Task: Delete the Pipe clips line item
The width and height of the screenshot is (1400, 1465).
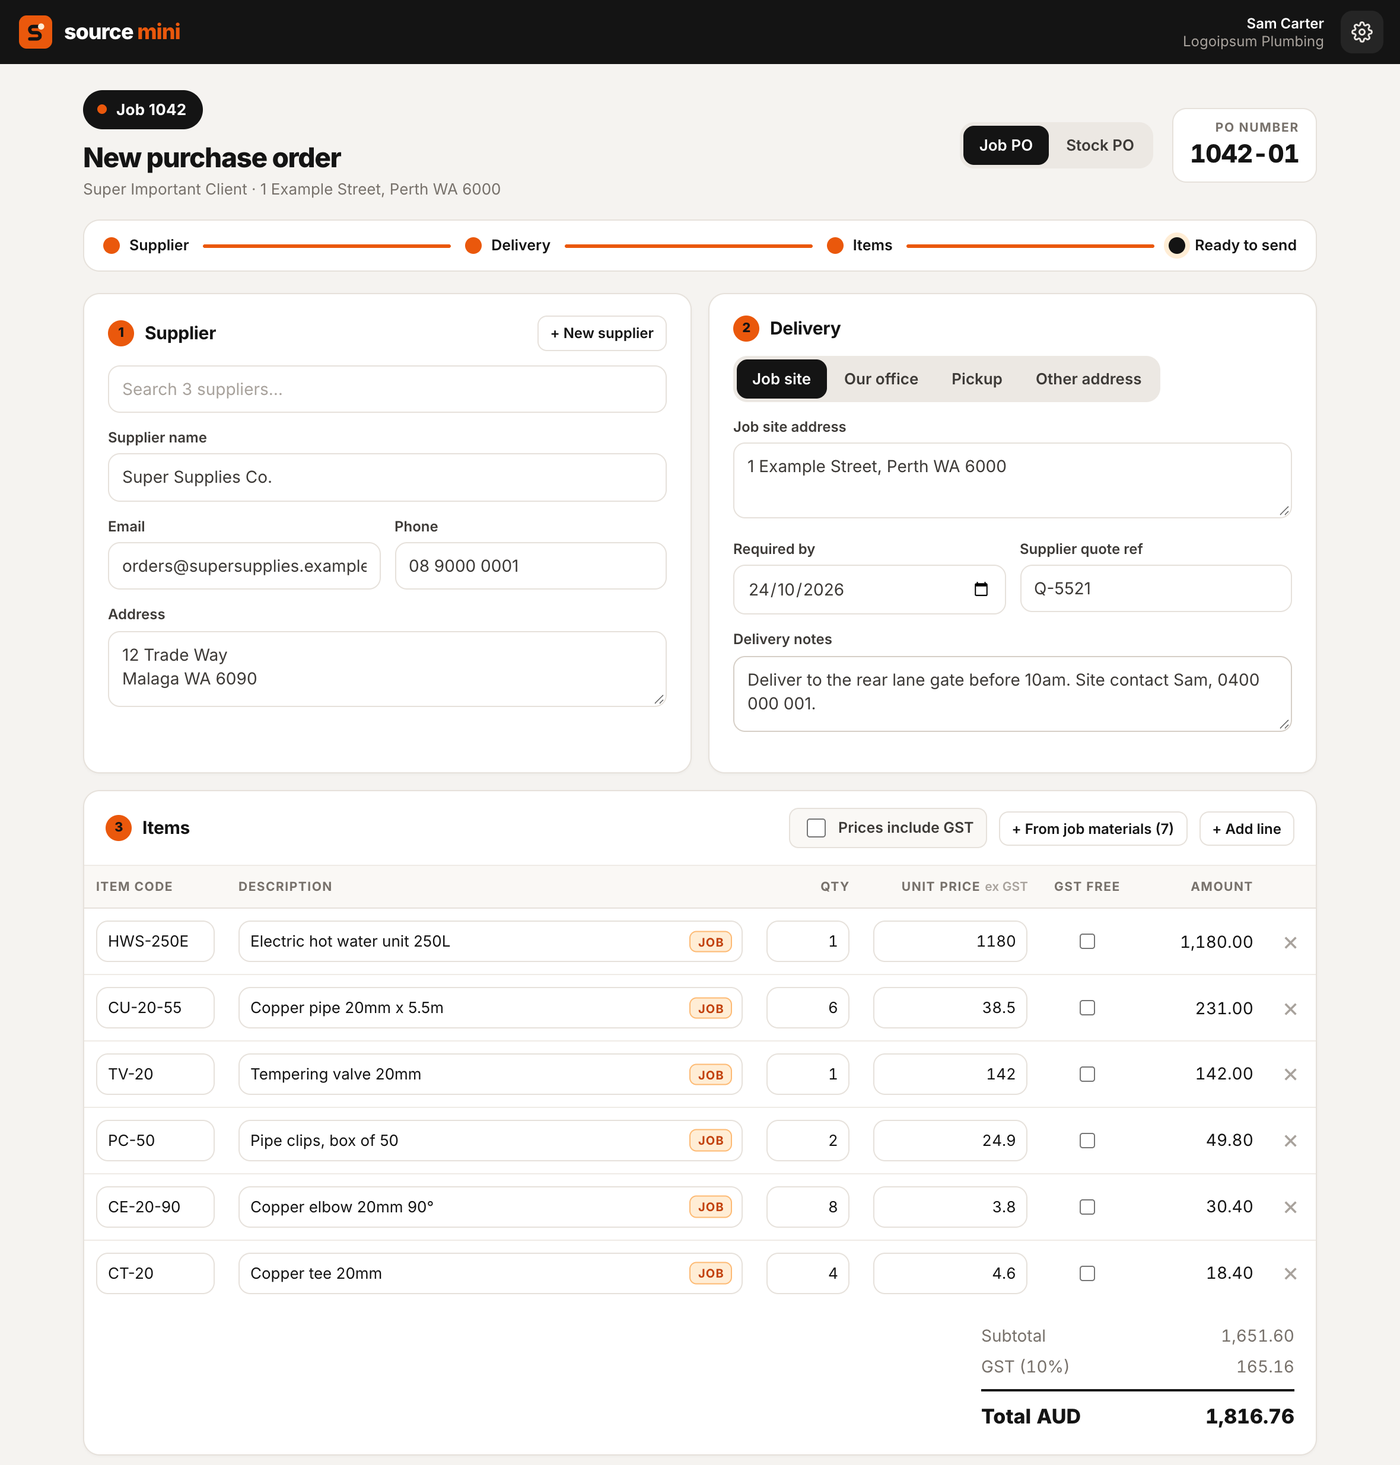Action: tap(1290, 1141)
